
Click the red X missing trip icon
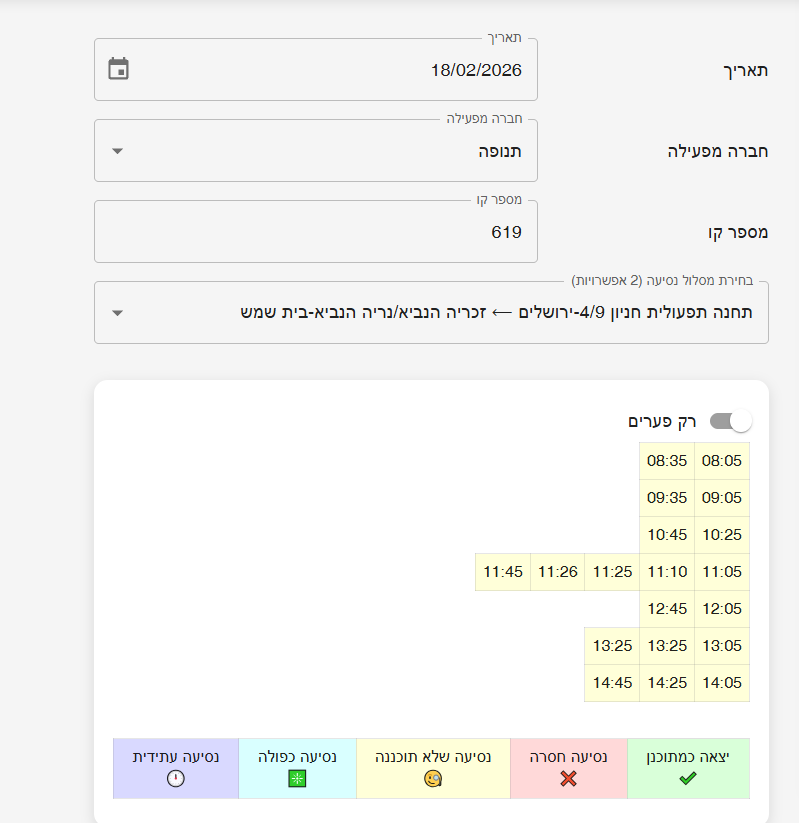(x=568, y=778)
